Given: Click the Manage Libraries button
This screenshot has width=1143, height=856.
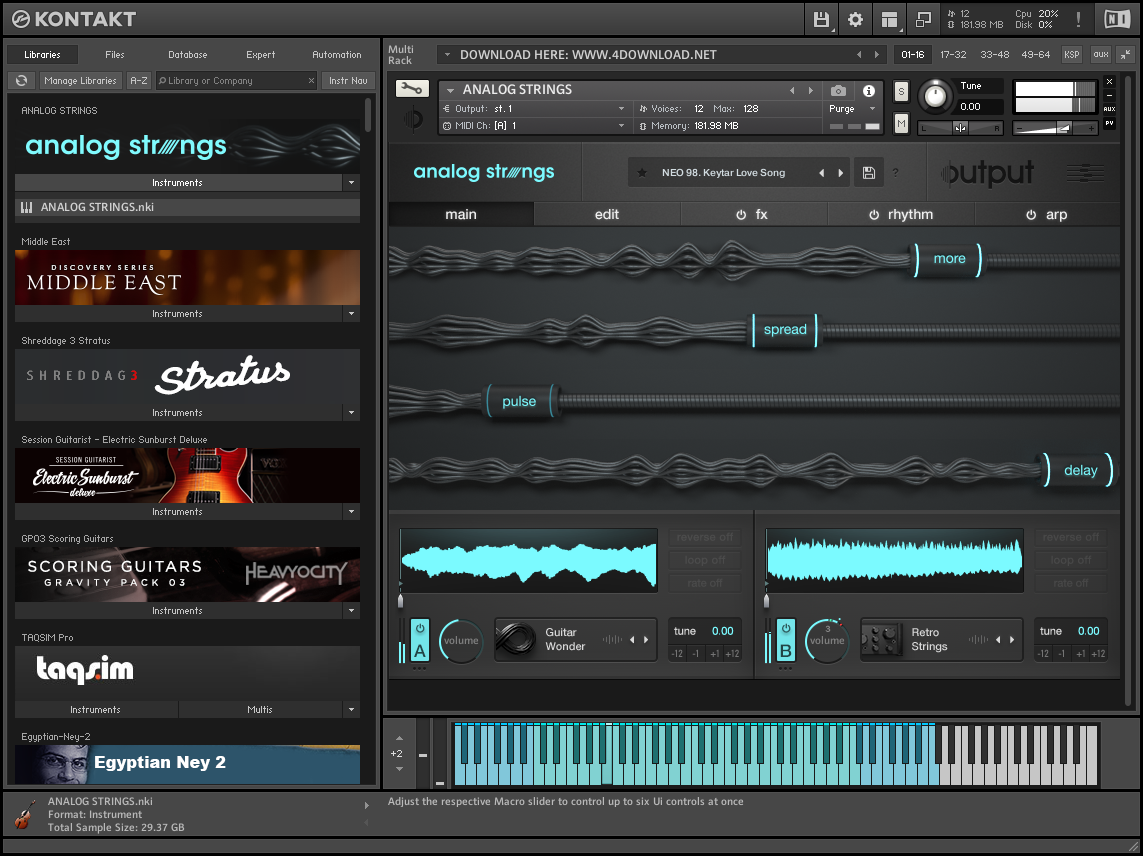Looking at the screenshot, I should pos(80,81).
